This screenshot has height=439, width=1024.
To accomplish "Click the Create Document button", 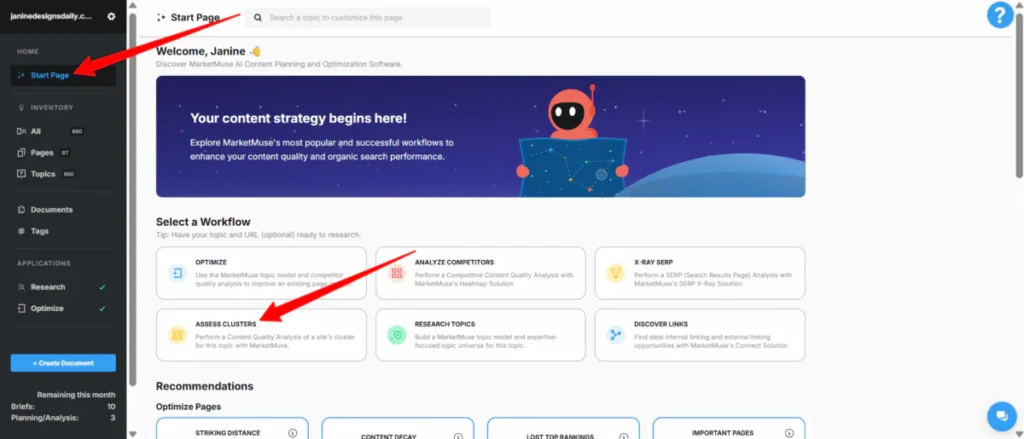I will click(63, 363).
